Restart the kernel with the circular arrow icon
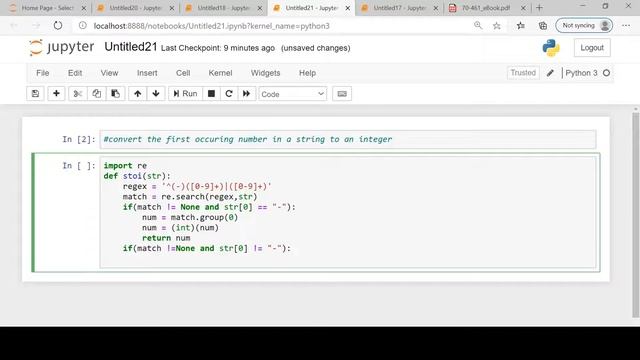Viewport: 640px width, 360px height. (229, 94)
